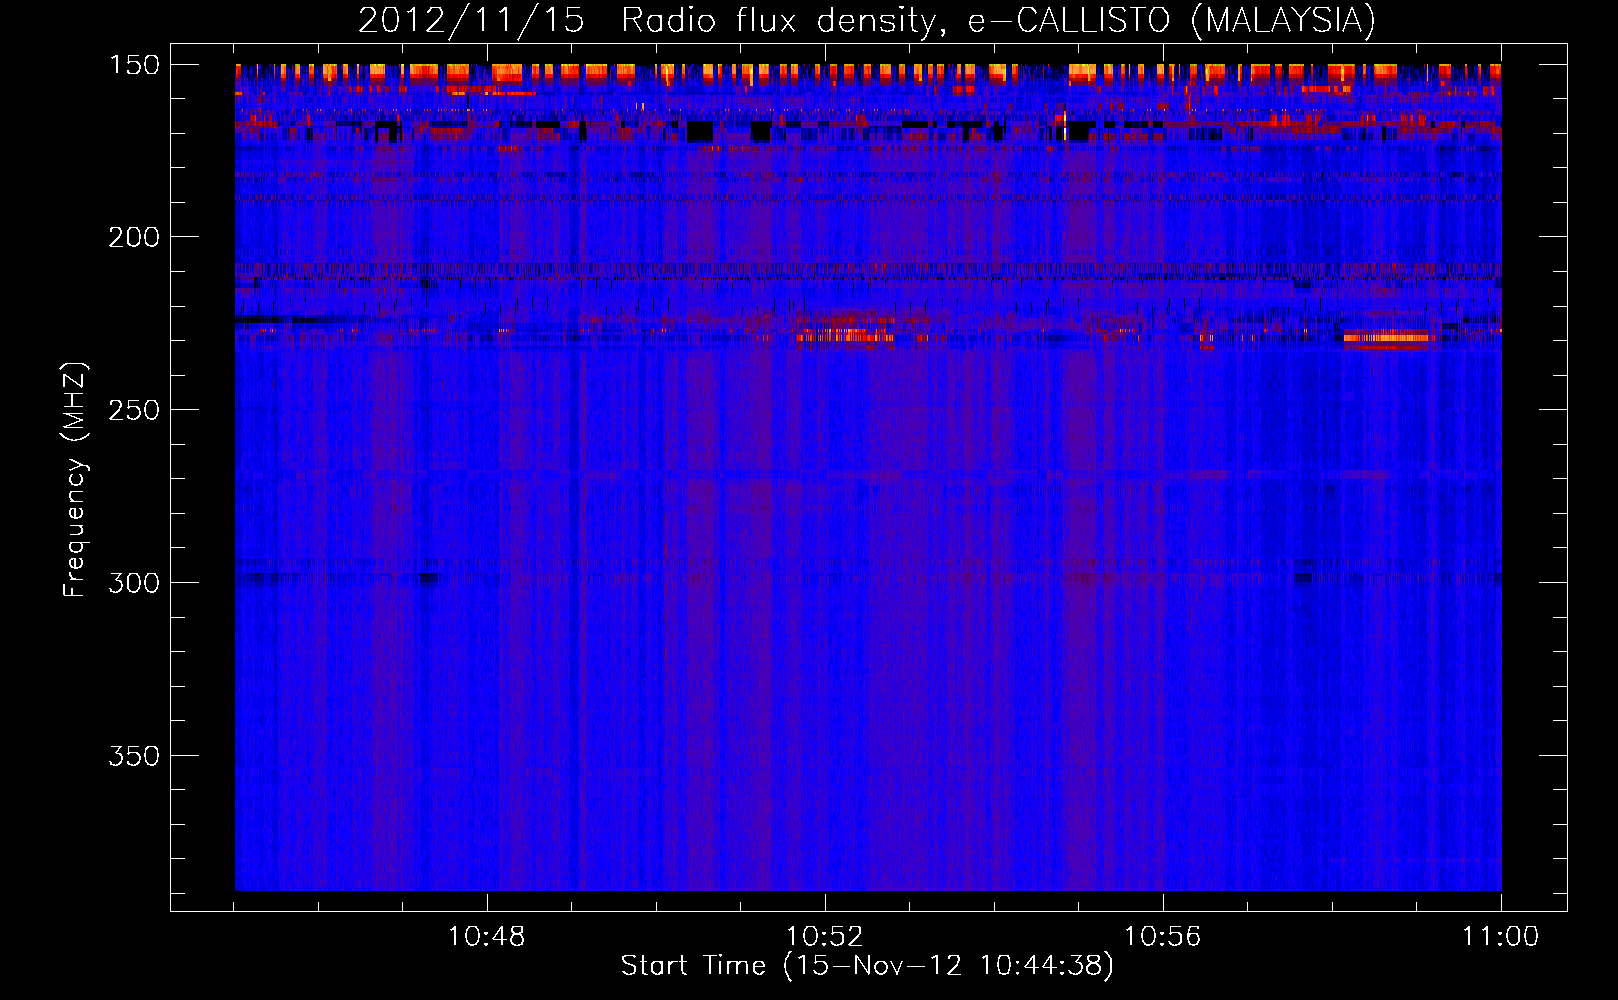This screenshot has height=1000, width=1618.
Task: Click the bright burst near 10:52 at 228 MHz
Action: tap(845, 336)
